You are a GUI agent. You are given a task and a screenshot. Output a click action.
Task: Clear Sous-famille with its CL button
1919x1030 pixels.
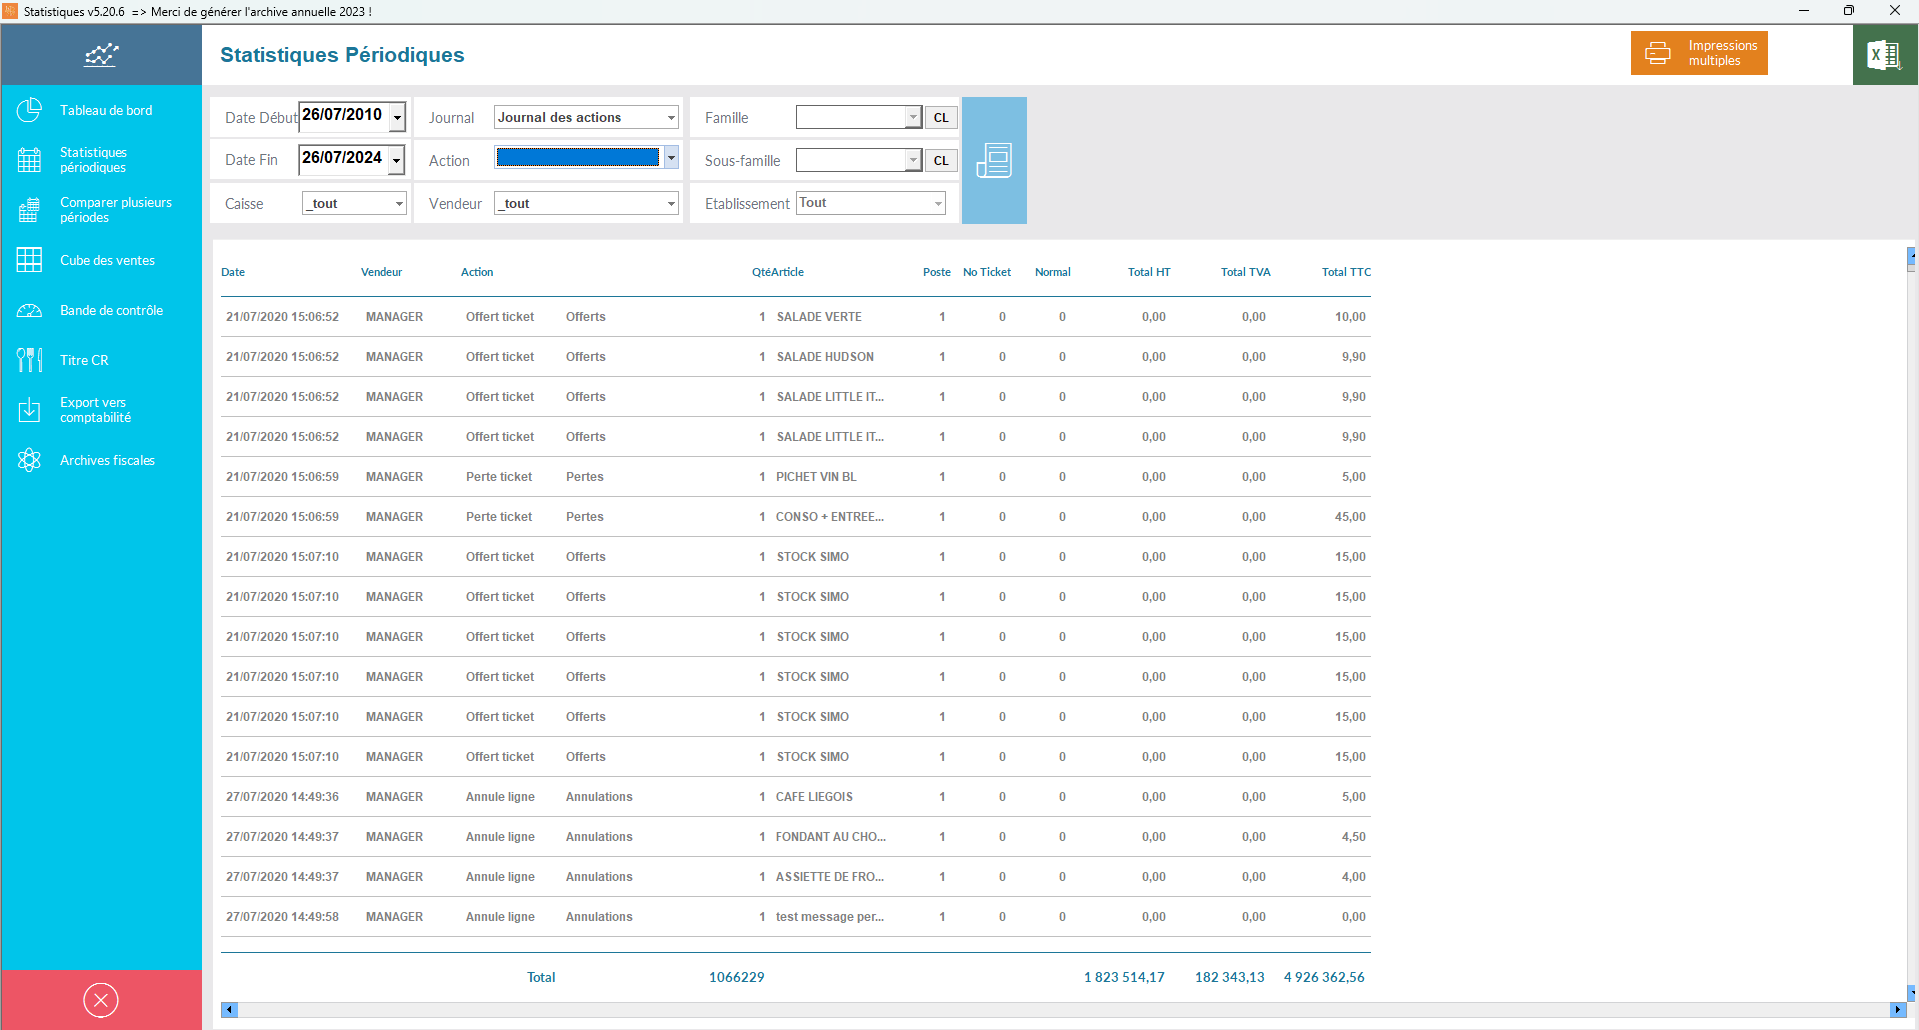(941, 160)
